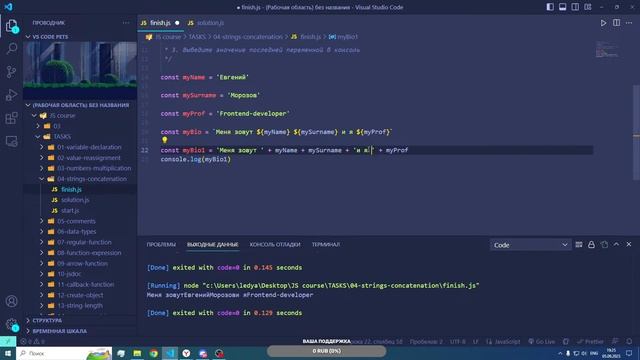The height and width of the screenshot is (360, 640).
Task: Open editor more actions ellipsis menu
Action: tap(629, 23)
